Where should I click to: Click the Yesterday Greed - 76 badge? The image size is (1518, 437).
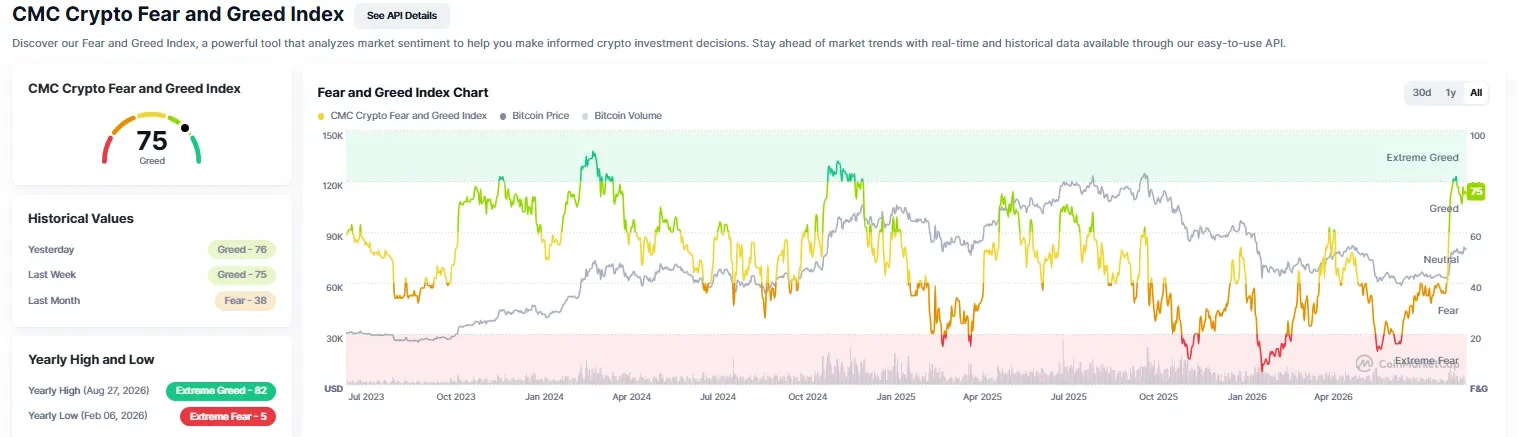[x=241, y=250]
